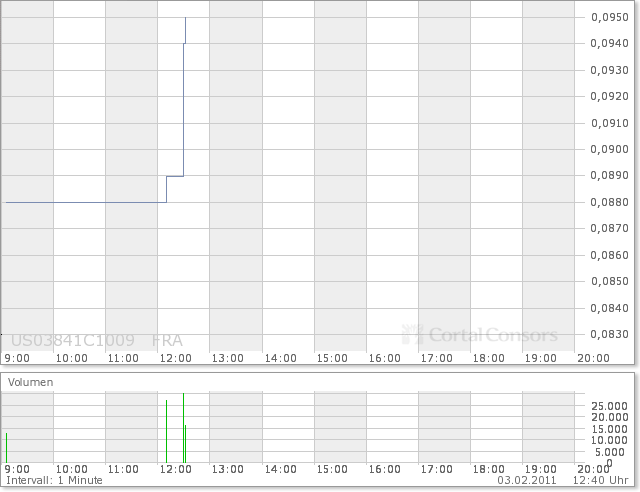640x492 pixels.
Task: Click 10:00 on the price chart time axis
Action: 71,358
